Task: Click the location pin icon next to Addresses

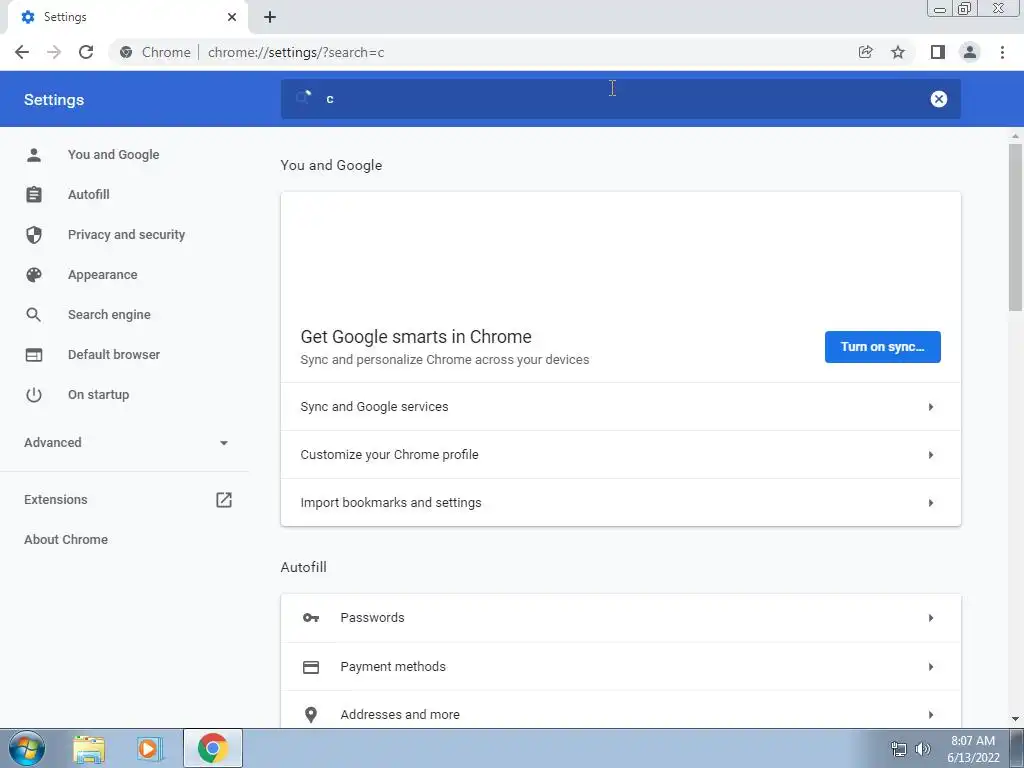Action: click(x=311, y=714)
